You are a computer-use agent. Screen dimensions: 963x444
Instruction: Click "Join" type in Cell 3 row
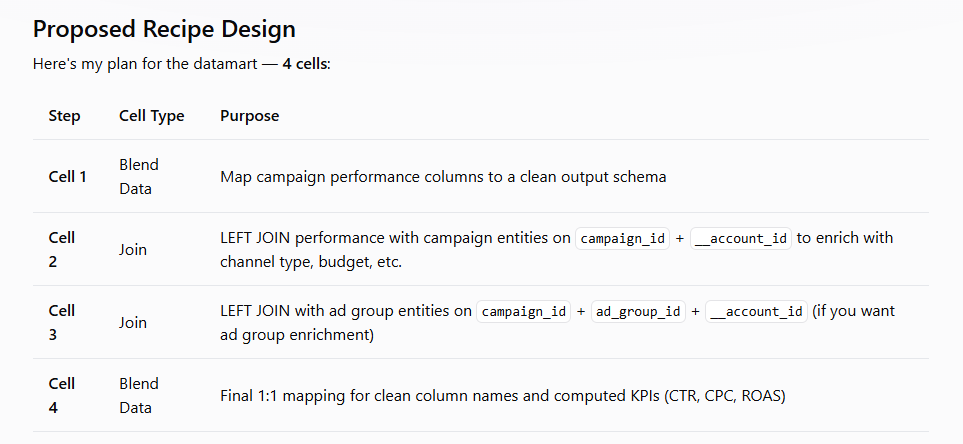tap(133, 322)
